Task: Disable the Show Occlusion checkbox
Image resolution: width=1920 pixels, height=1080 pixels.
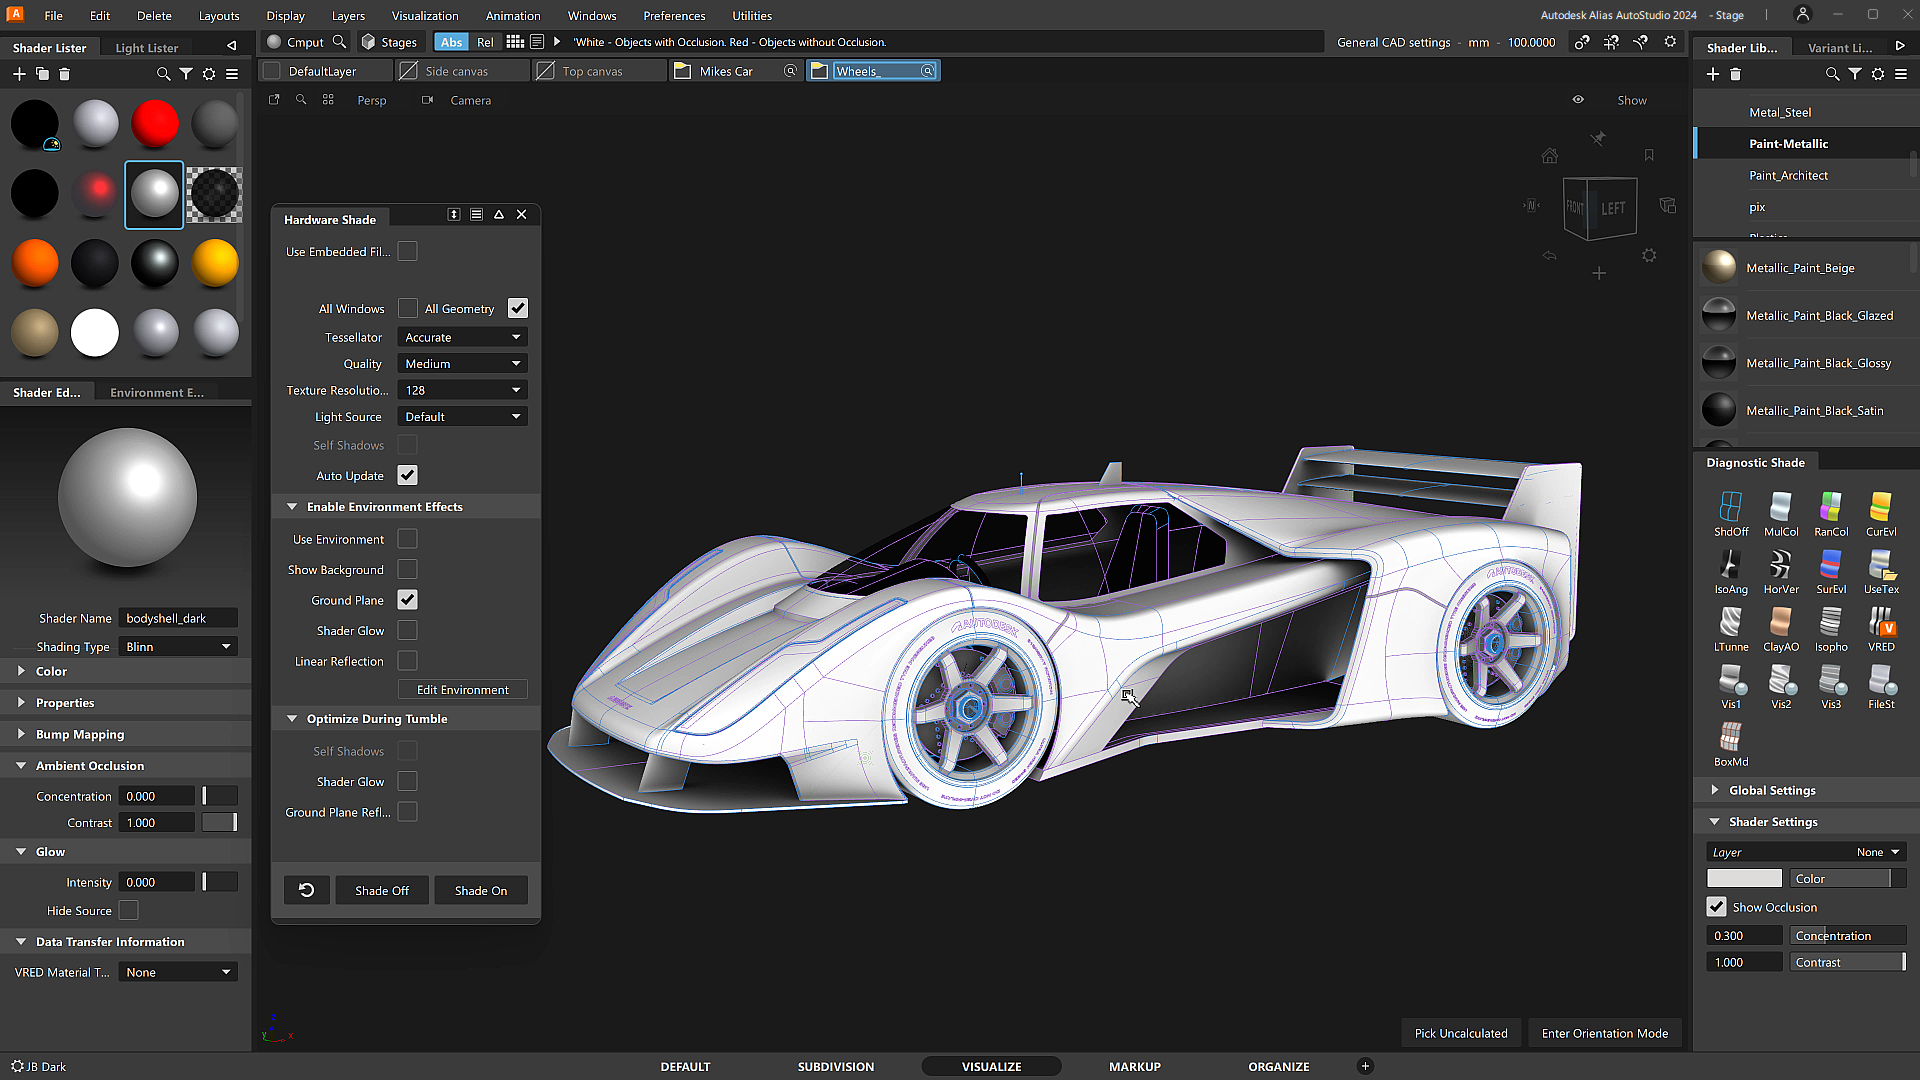Action: [1716, 907]
